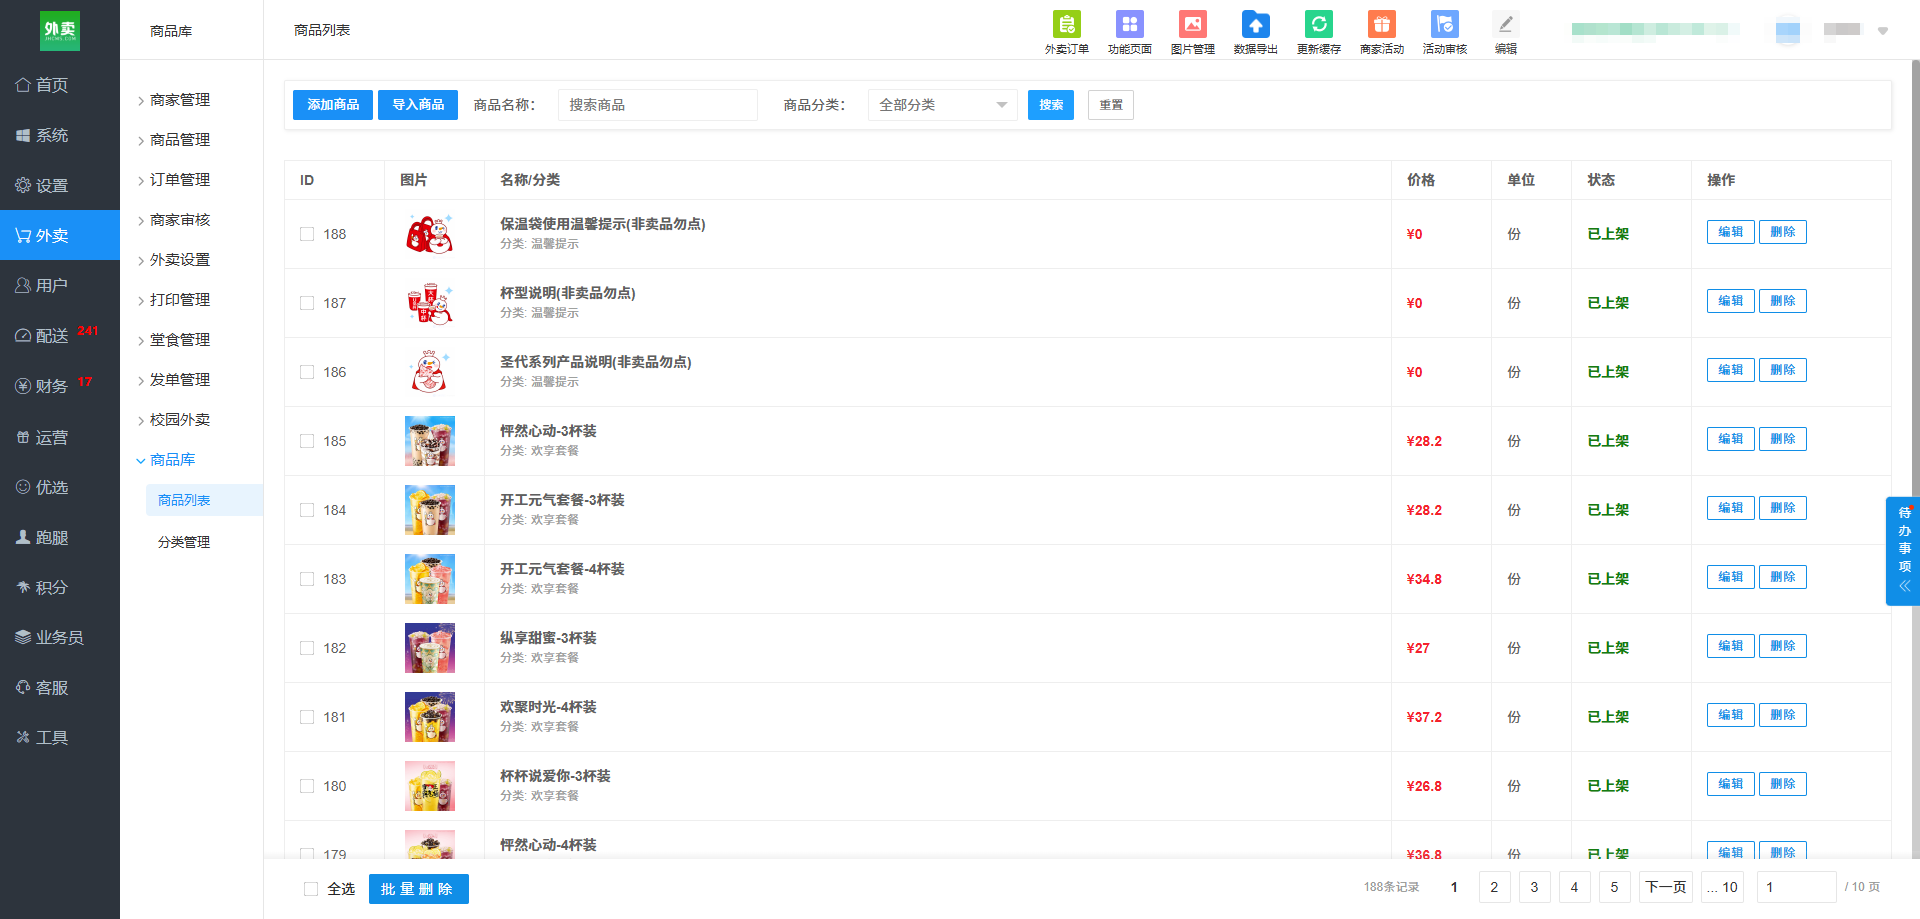The height and width of the screenshot is (919, 1920).
Task: Click the 添加商品 button
Action: [x=333, y=105]
